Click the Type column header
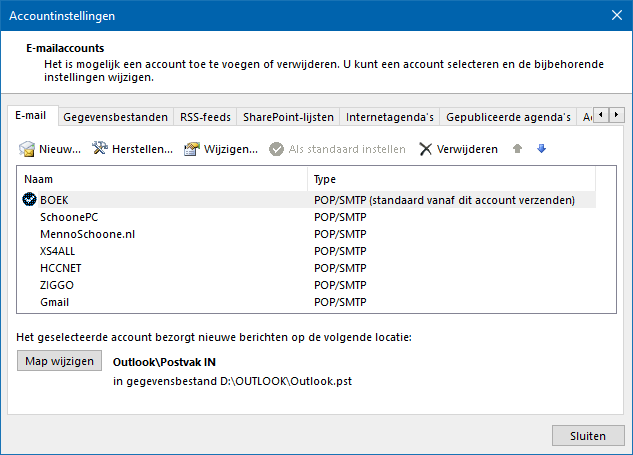This screenshot has width=633, height=455. [x=451, y=179]
